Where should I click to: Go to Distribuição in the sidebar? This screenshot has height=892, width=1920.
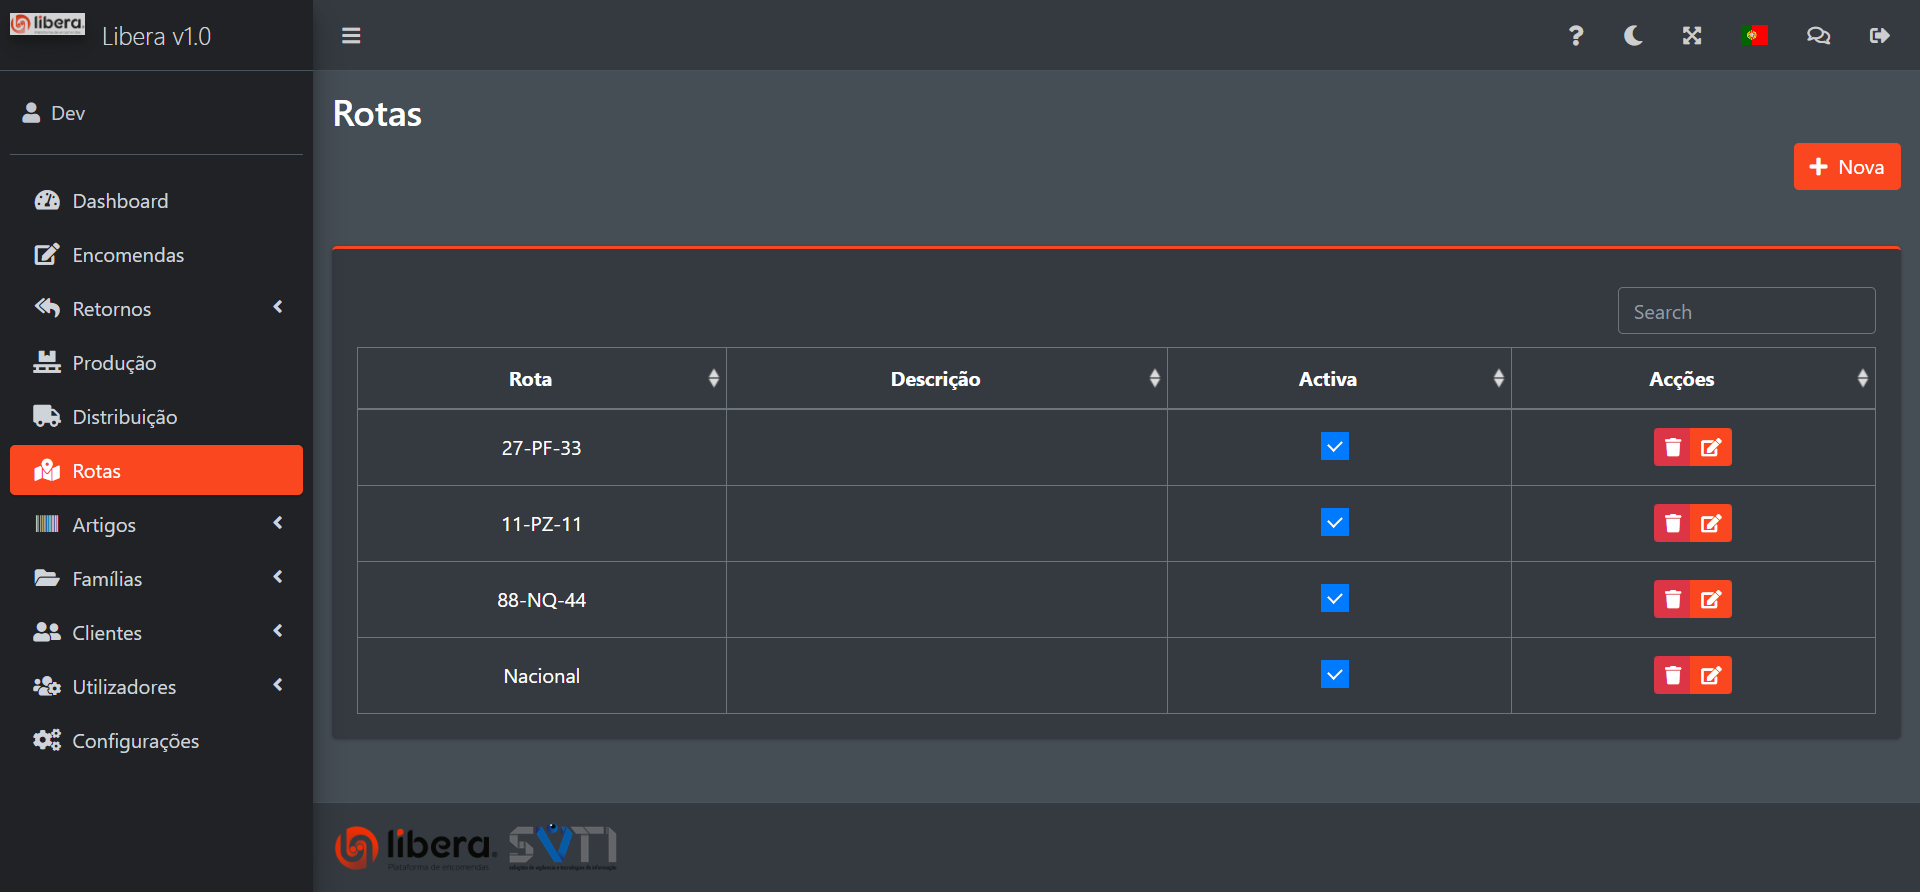(x=124, y=417)
